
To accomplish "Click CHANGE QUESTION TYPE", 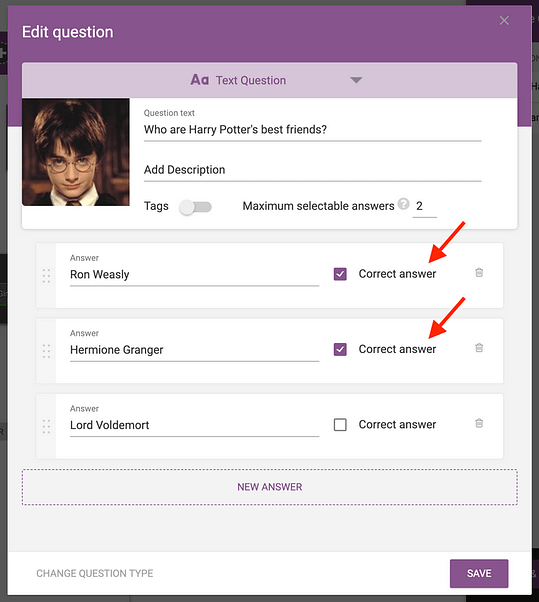I will point(95,573).
